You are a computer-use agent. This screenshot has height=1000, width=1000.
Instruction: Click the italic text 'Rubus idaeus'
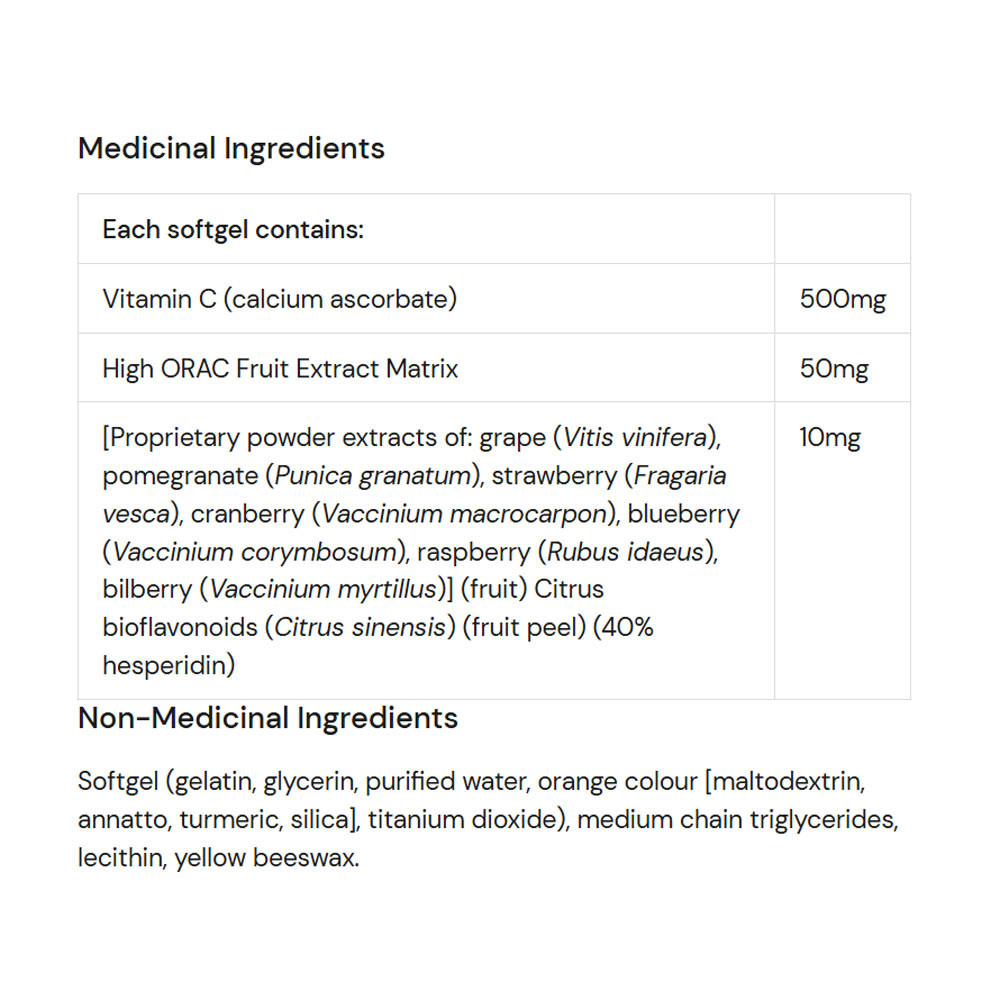click(627, 552)
